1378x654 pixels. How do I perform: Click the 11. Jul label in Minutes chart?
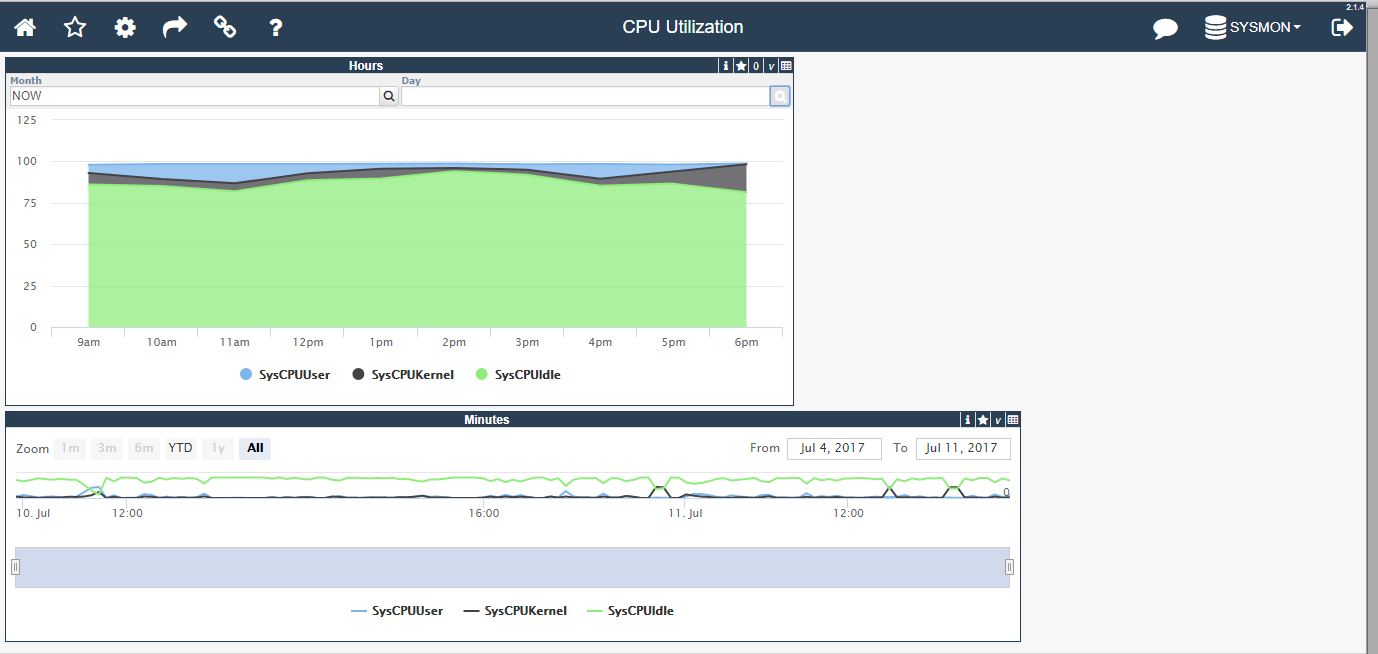(x=686, y=513)
